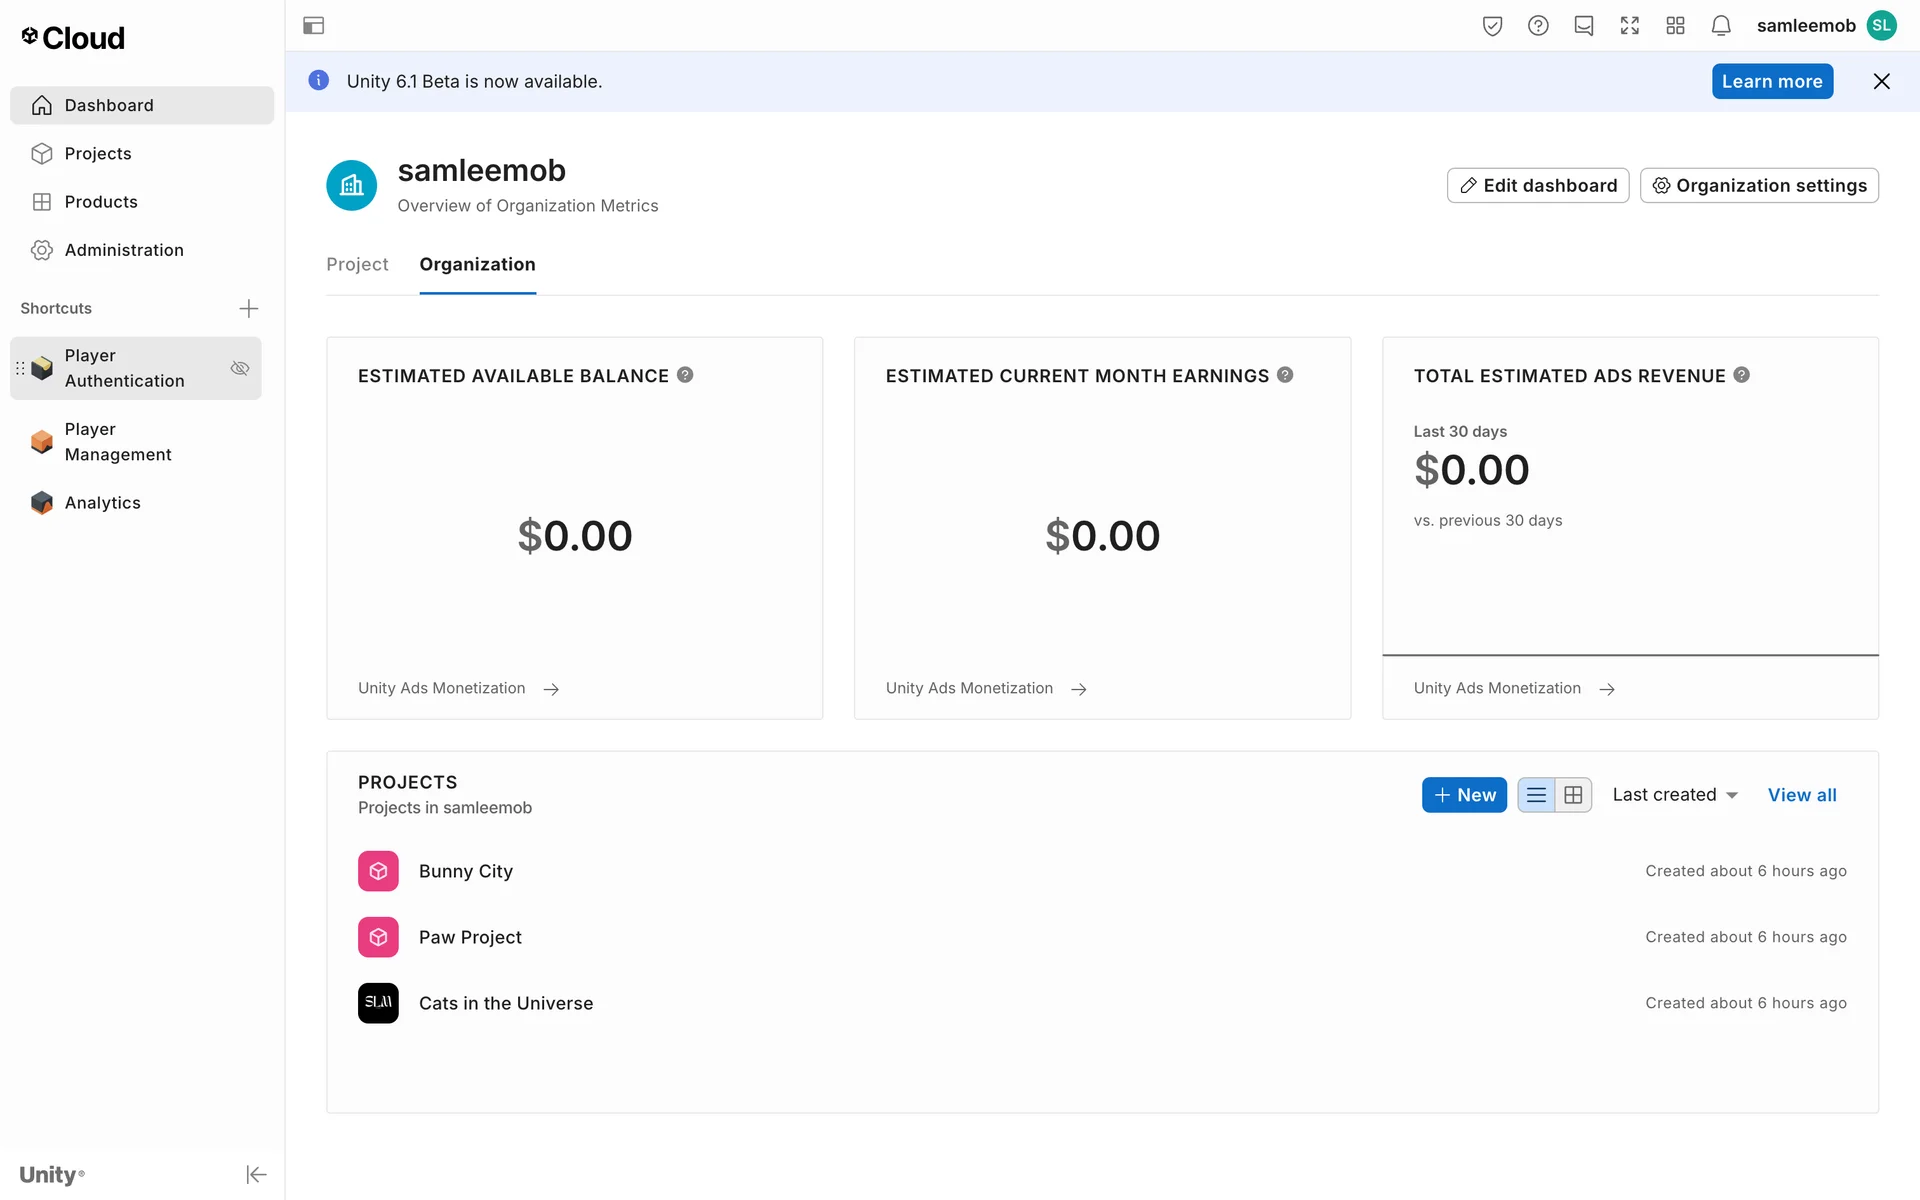
Task: Open the Bunny City project
Action: tap(465, 871)
